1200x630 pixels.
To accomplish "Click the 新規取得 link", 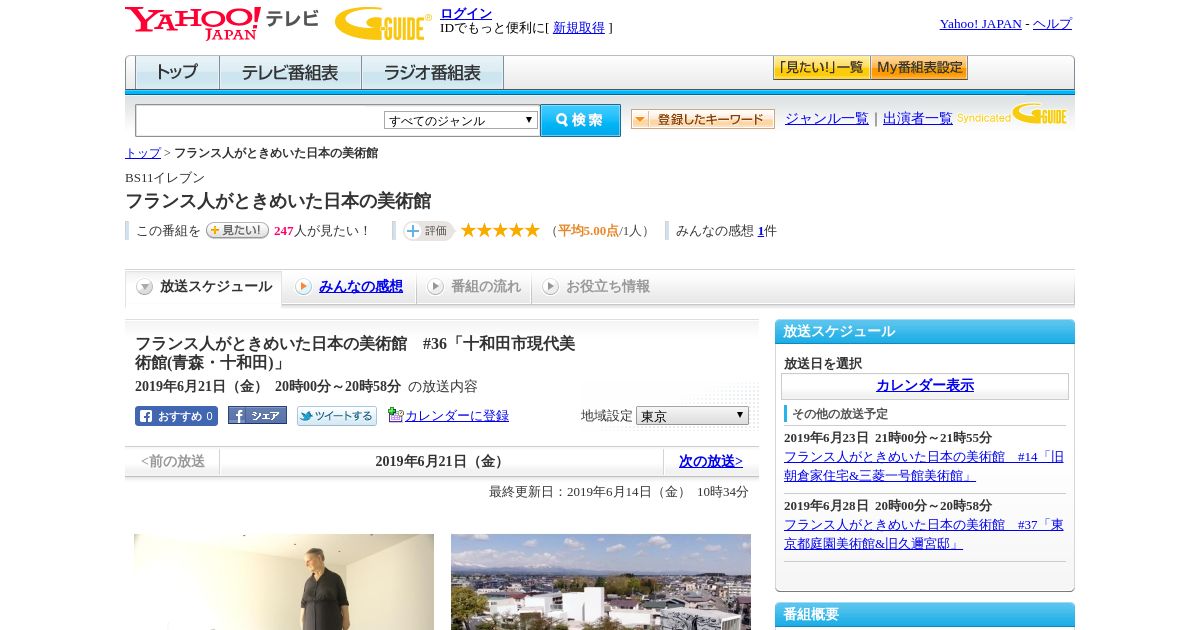I will point(579,28).
